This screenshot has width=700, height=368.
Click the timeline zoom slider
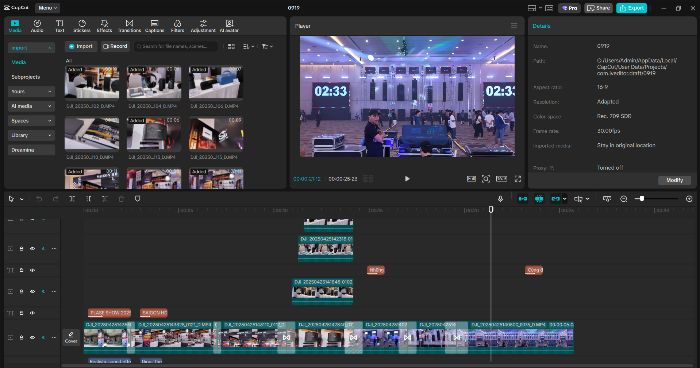click(x=657, y=199)
